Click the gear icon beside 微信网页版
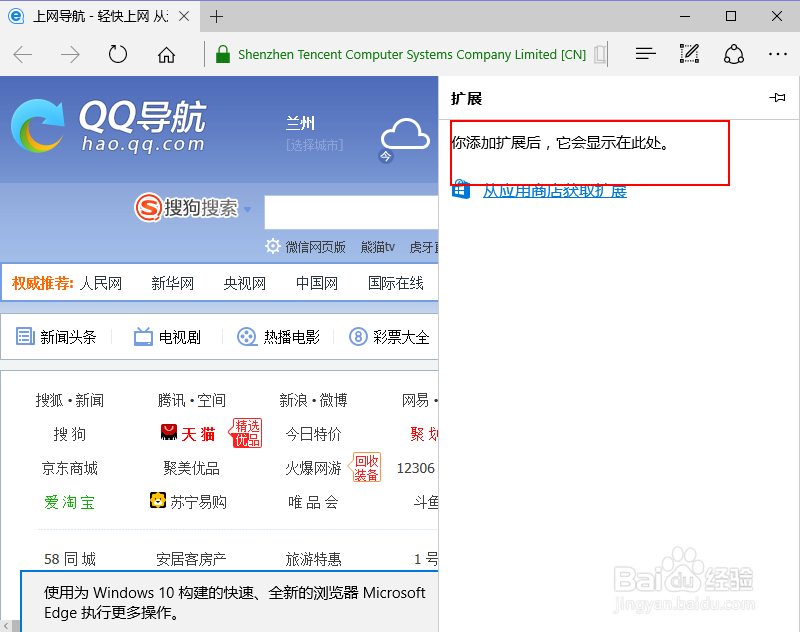The image size is (800, 632). (273, 246)
